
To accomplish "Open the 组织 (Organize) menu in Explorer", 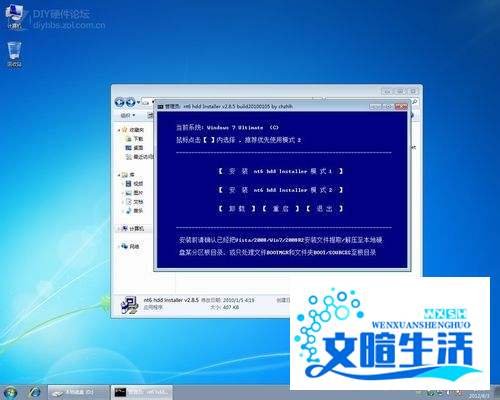I will [x=128, y=115].
